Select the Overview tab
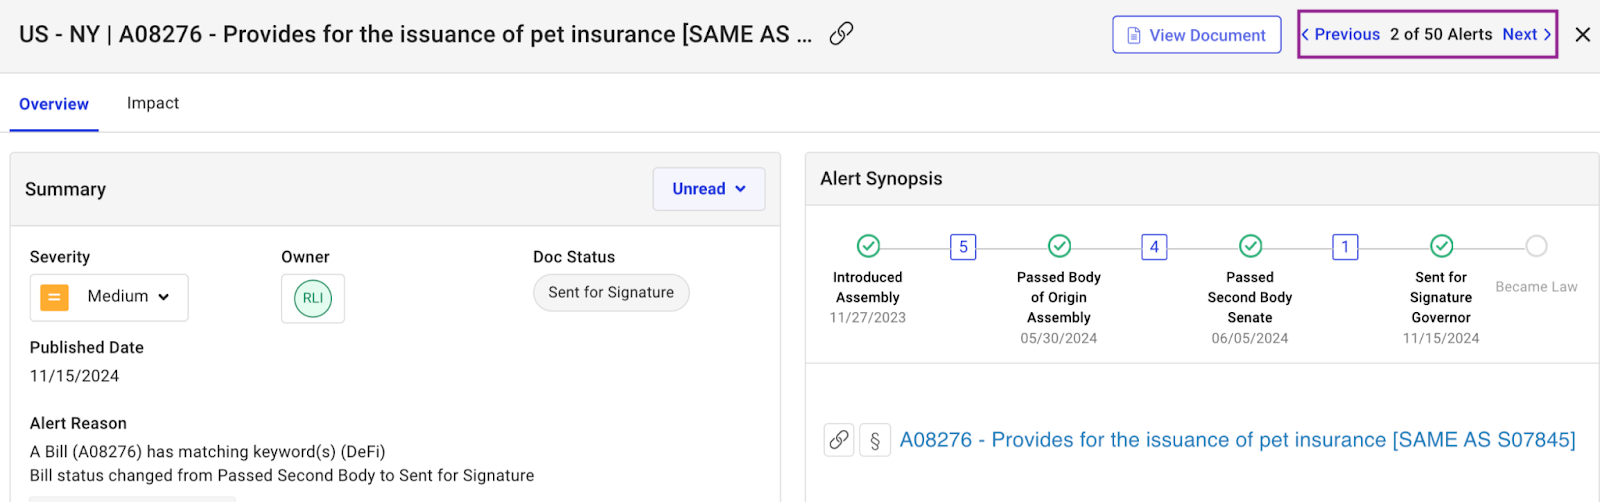 [x=54, y=104]
